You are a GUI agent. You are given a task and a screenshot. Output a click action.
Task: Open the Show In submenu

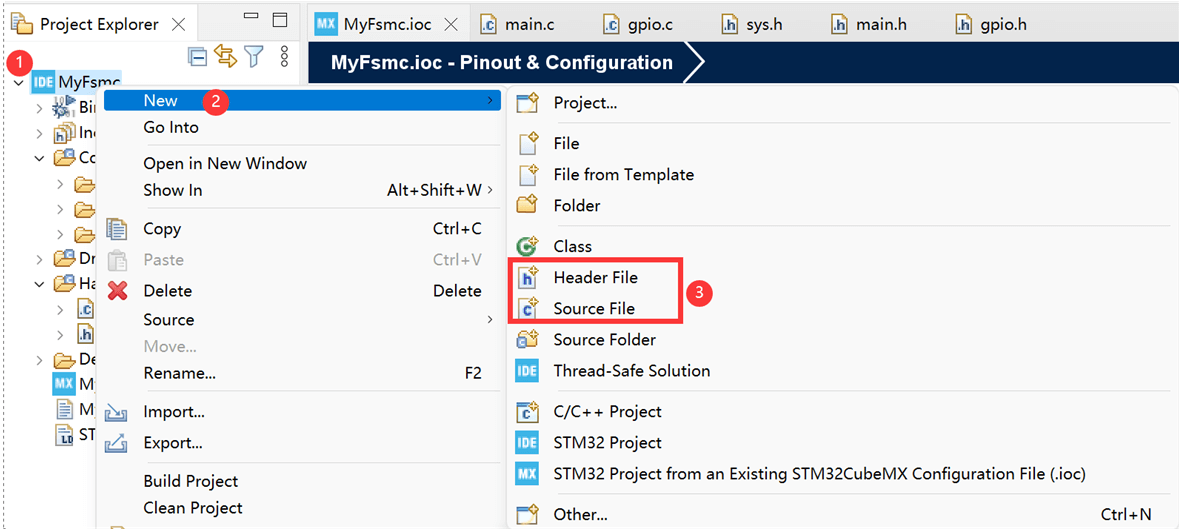click(x=172, y=190)
